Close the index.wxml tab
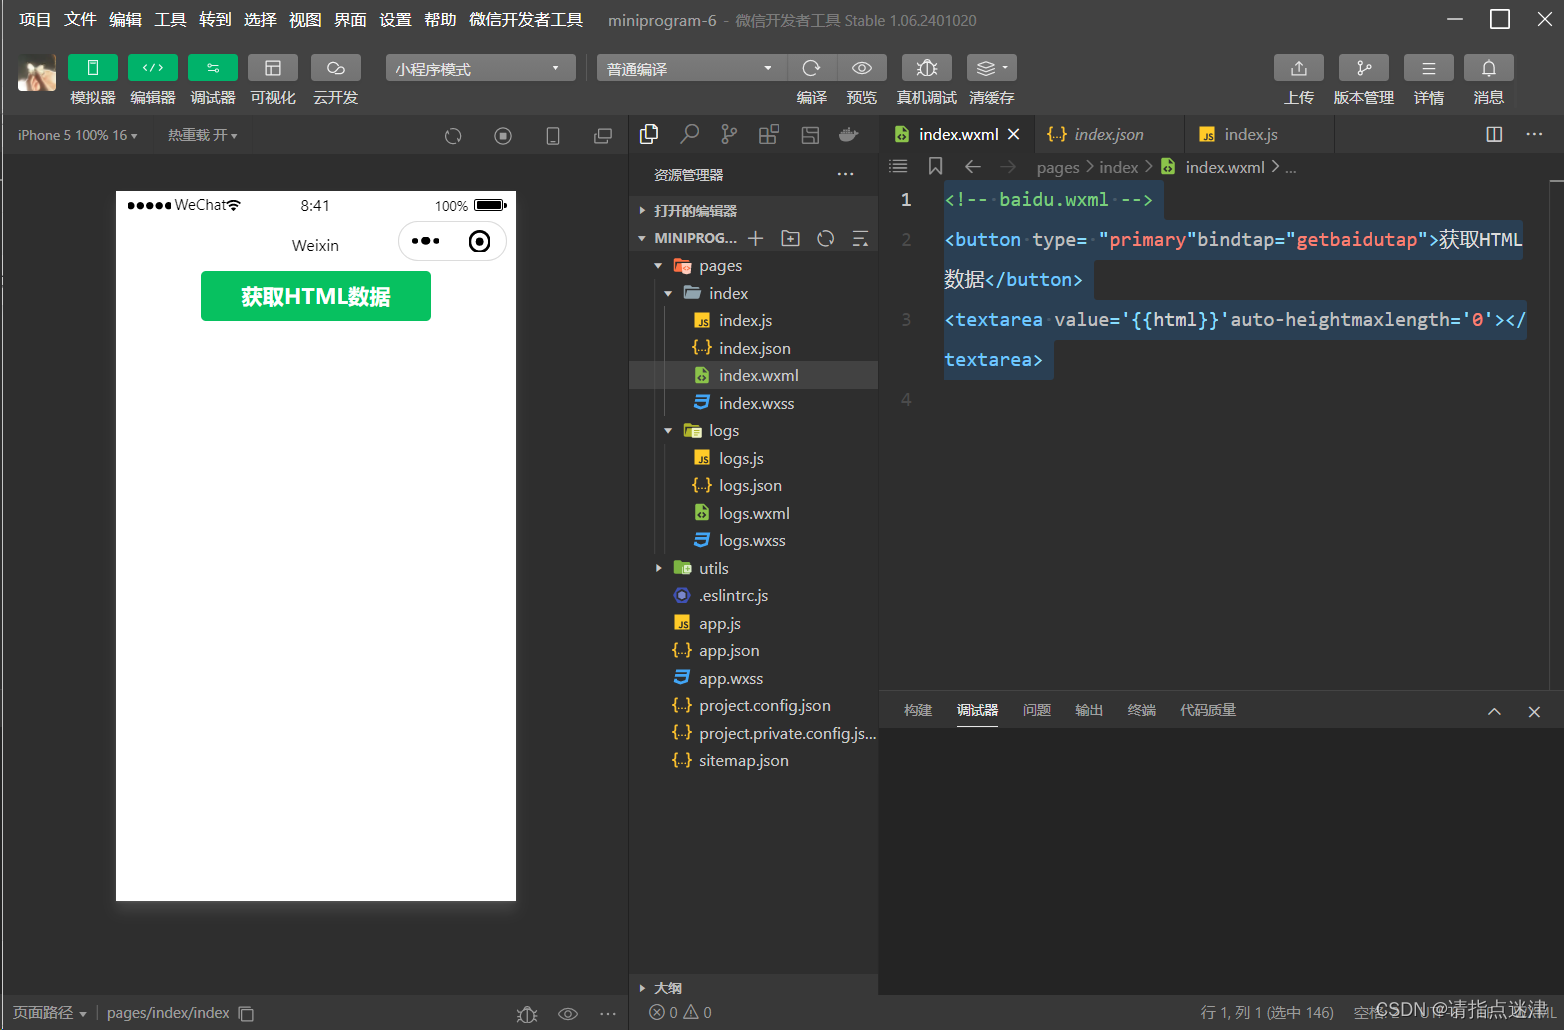Viewport: 1564px width, 1030px height. pyautogui.click(x=1014, y=134)
